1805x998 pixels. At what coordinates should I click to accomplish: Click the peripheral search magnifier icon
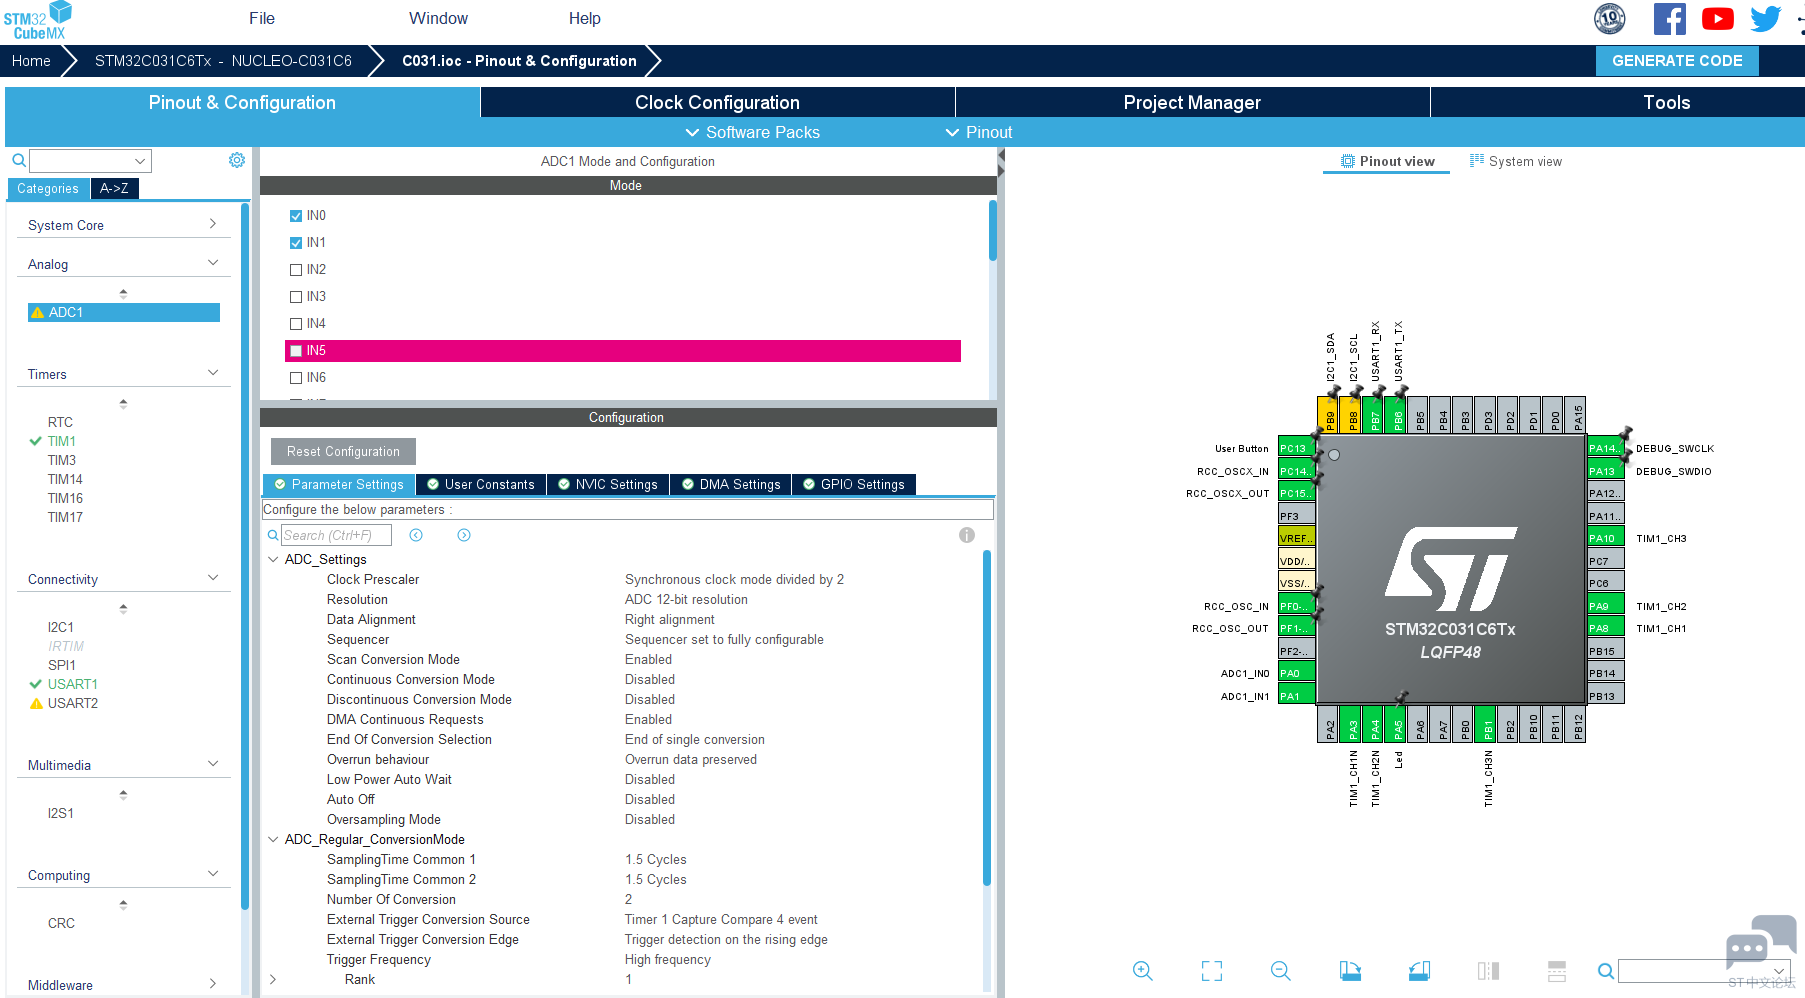tap(18, 160)
